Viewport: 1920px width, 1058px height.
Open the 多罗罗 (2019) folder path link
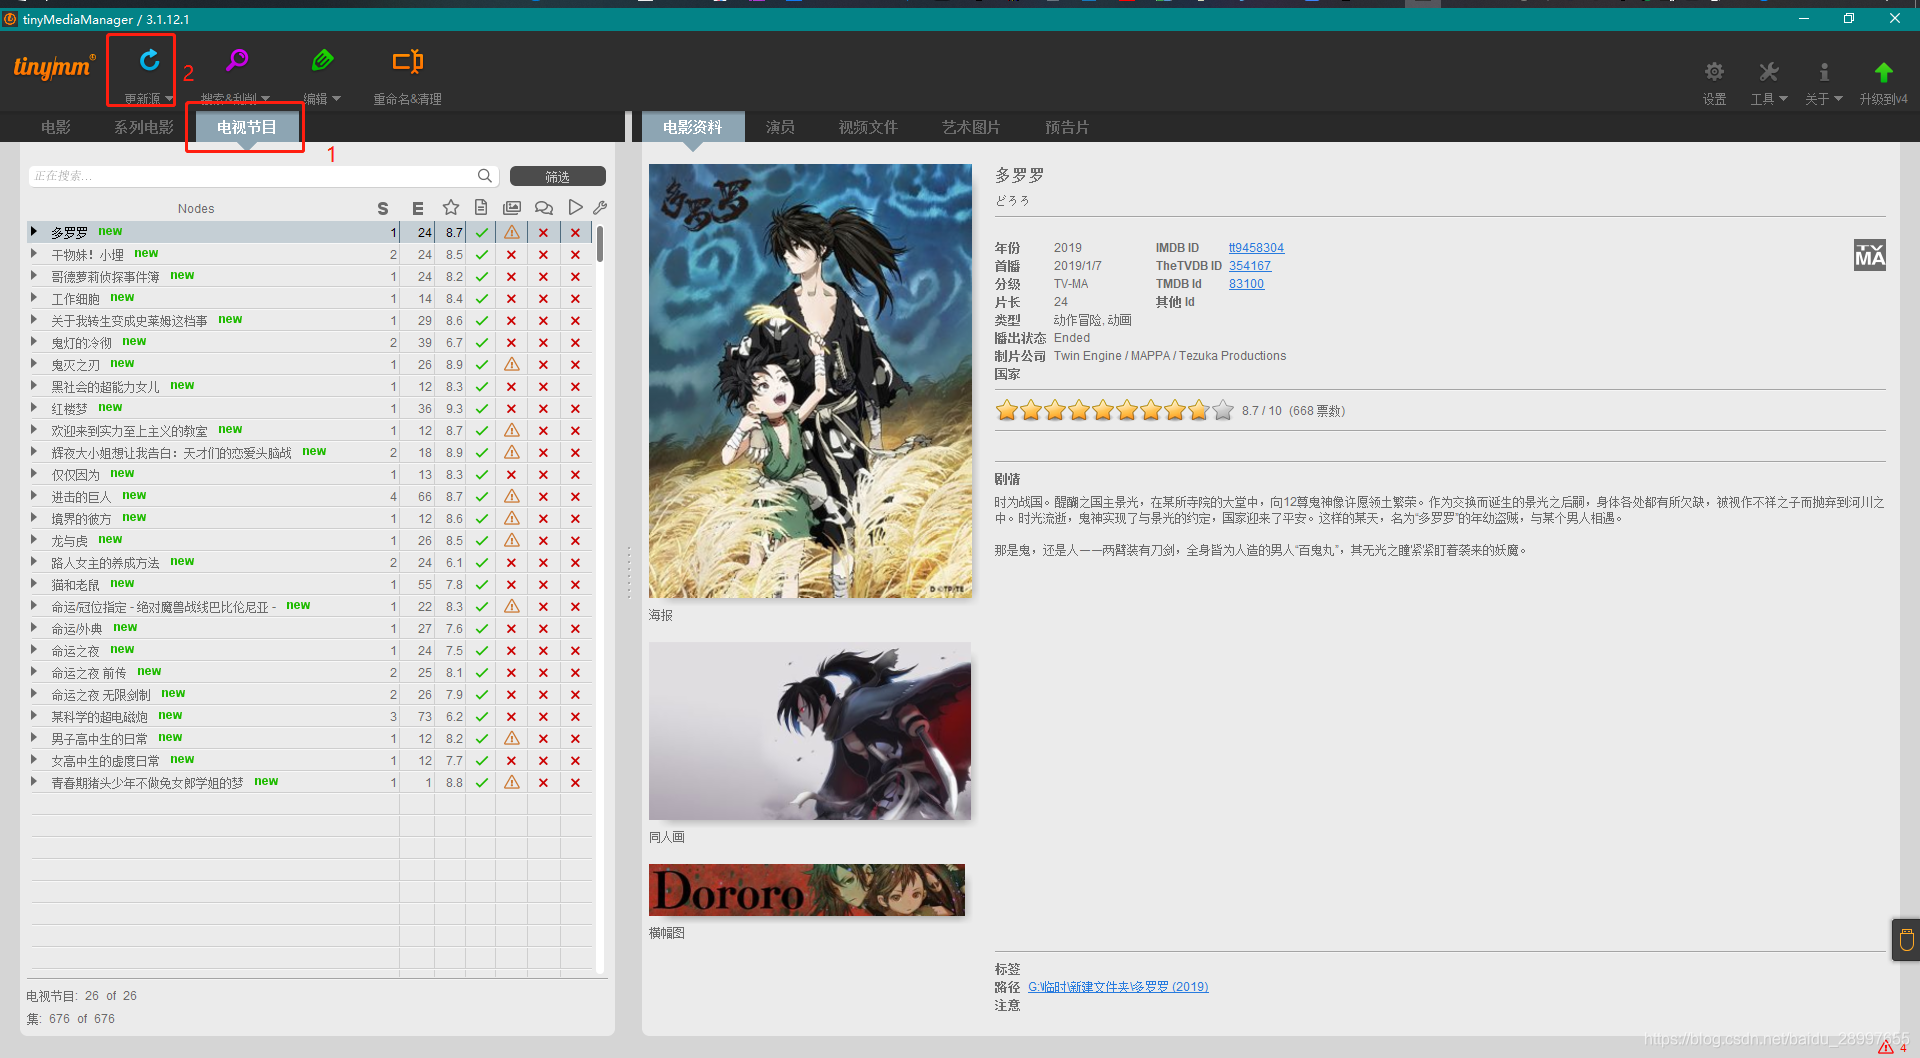1118,987
